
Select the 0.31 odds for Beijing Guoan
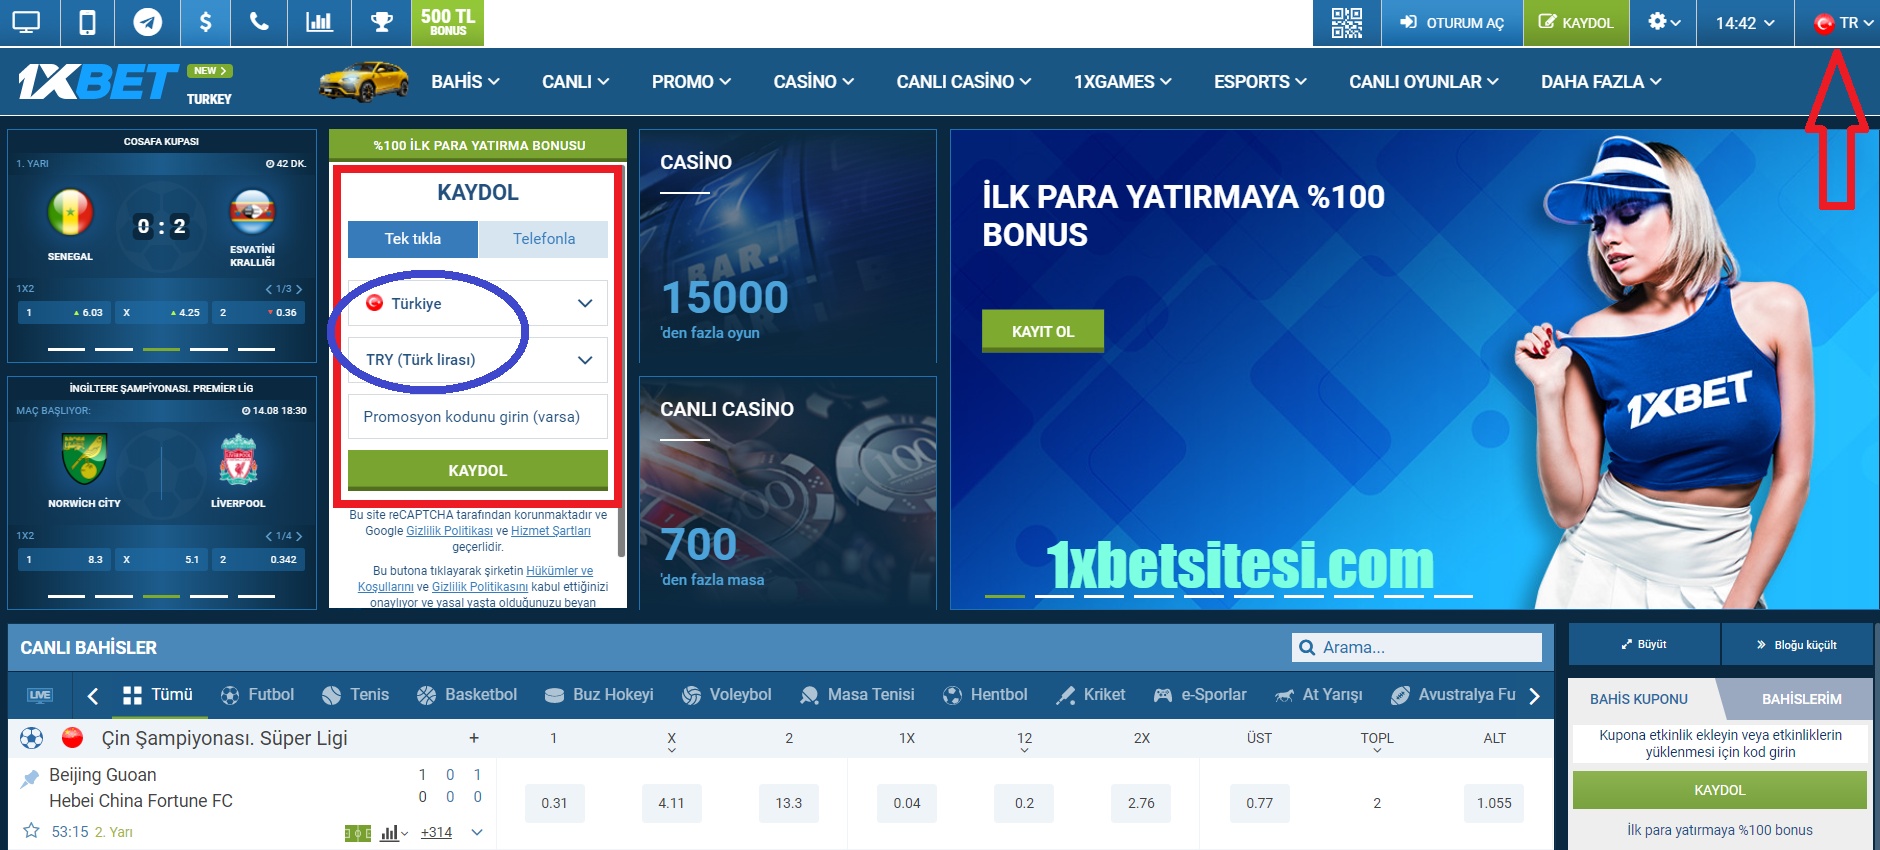click(x=554, y=803)
